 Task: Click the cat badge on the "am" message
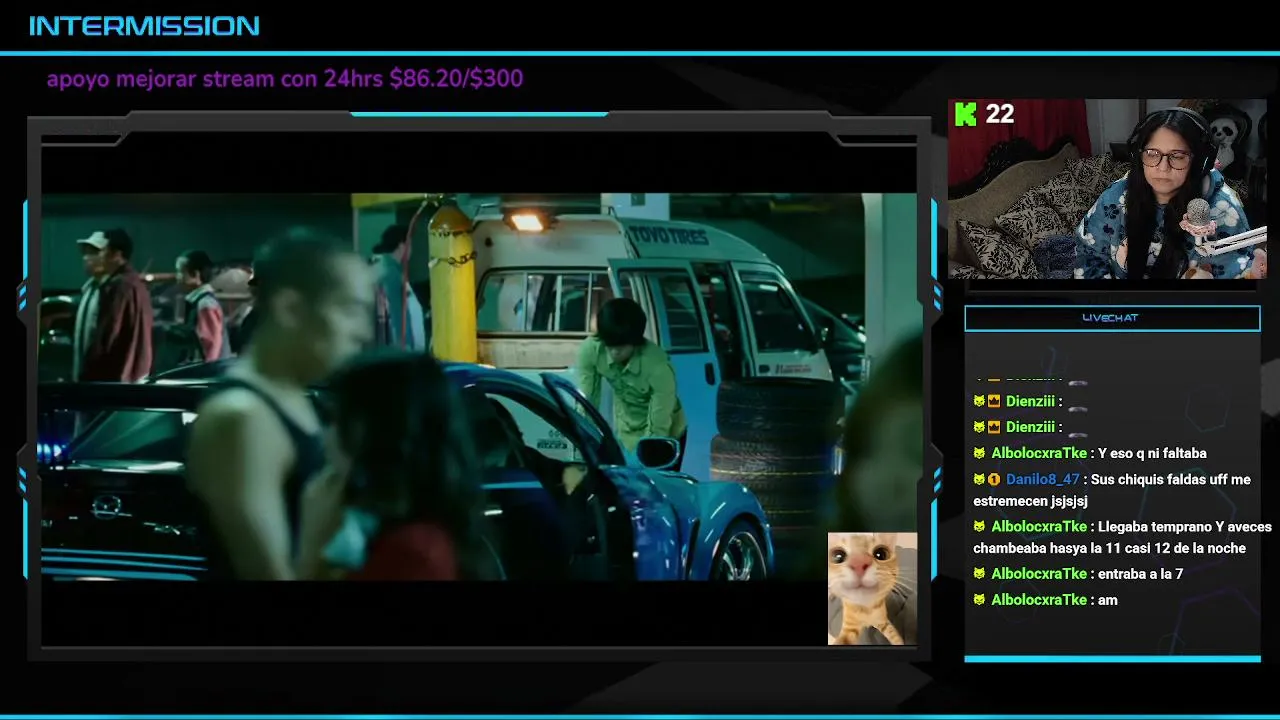tap(979, 600)
